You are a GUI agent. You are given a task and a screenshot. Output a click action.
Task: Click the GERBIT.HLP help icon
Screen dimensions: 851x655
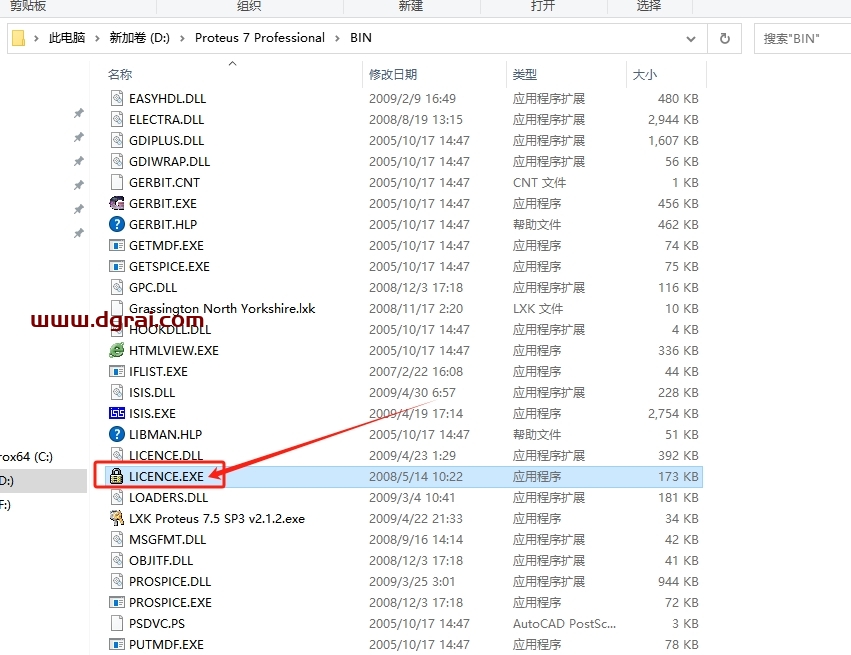tap(117, 224)
